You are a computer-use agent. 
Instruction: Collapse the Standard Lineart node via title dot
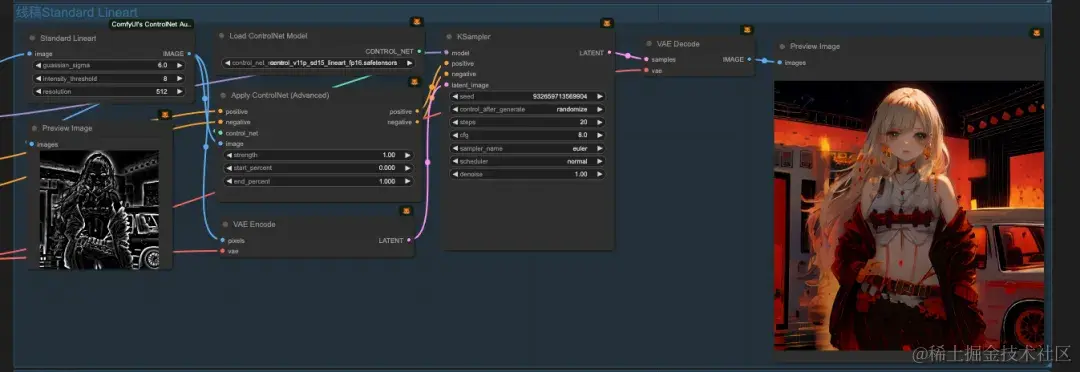pyautogui.click(x=32, y=39)
